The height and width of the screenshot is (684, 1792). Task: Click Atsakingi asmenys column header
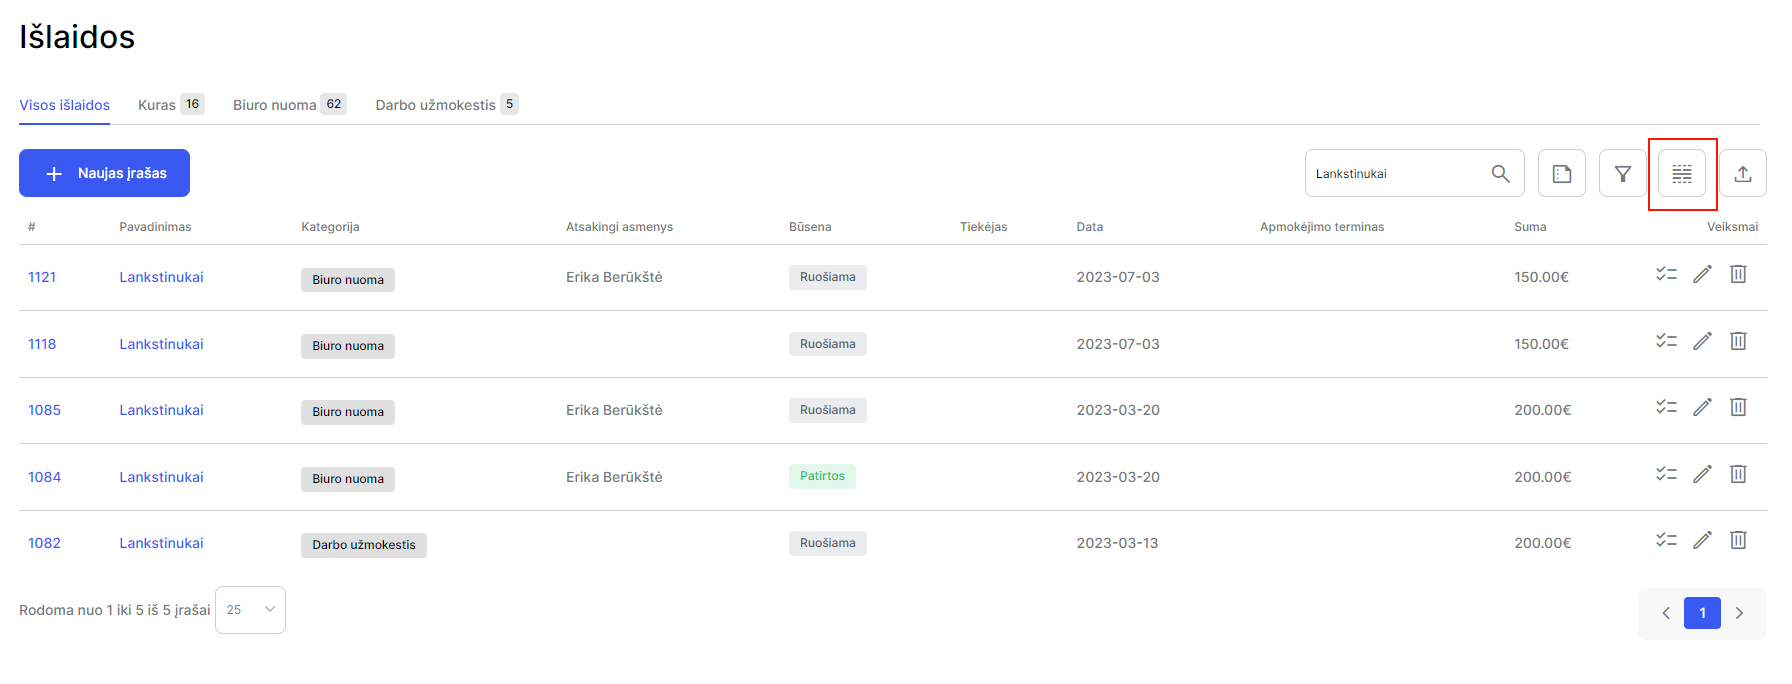[619, 227]
